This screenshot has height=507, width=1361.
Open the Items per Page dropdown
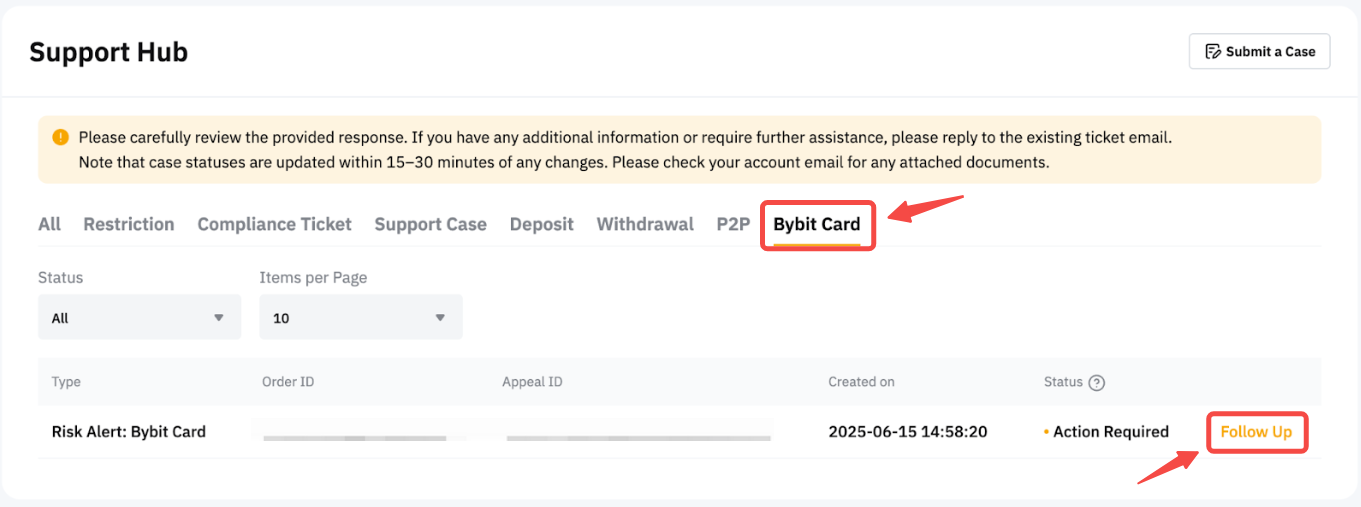point(360,317)
